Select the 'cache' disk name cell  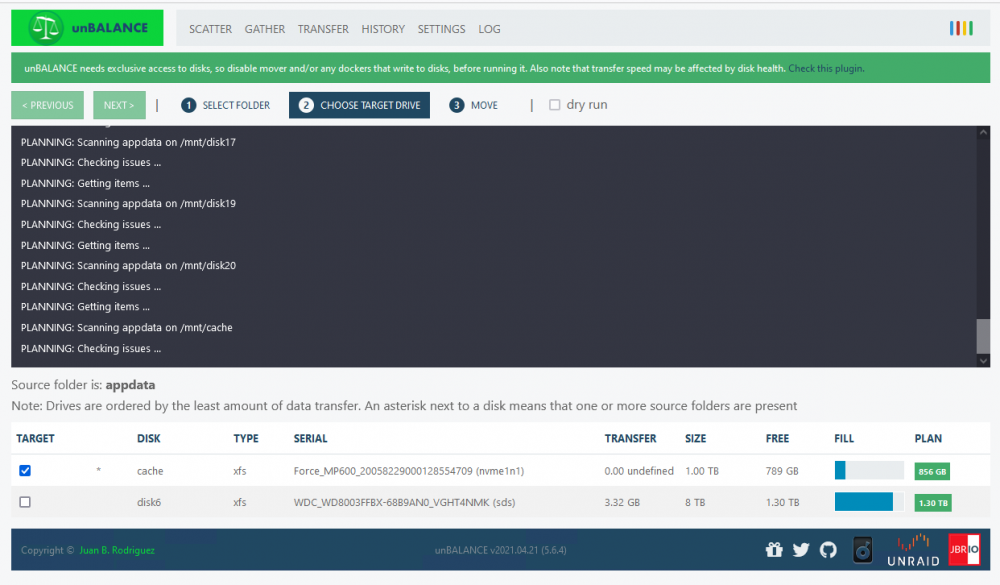point(150,471)
